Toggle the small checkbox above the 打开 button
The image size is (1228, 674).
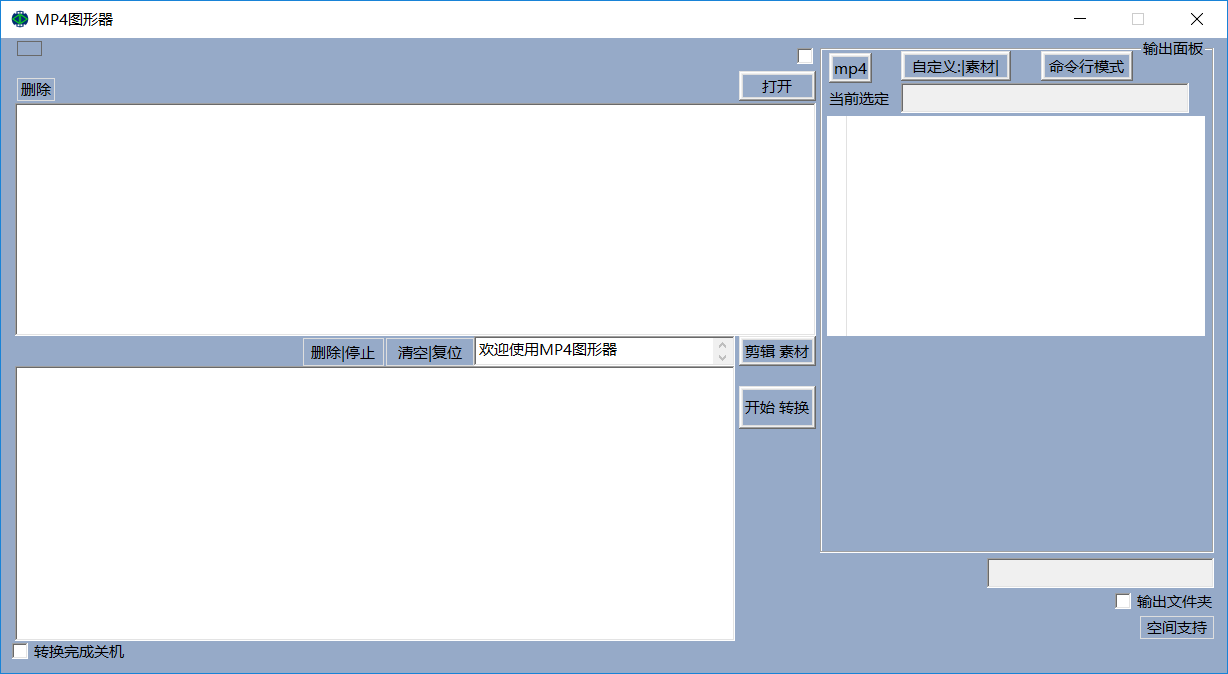pos(806,56)
